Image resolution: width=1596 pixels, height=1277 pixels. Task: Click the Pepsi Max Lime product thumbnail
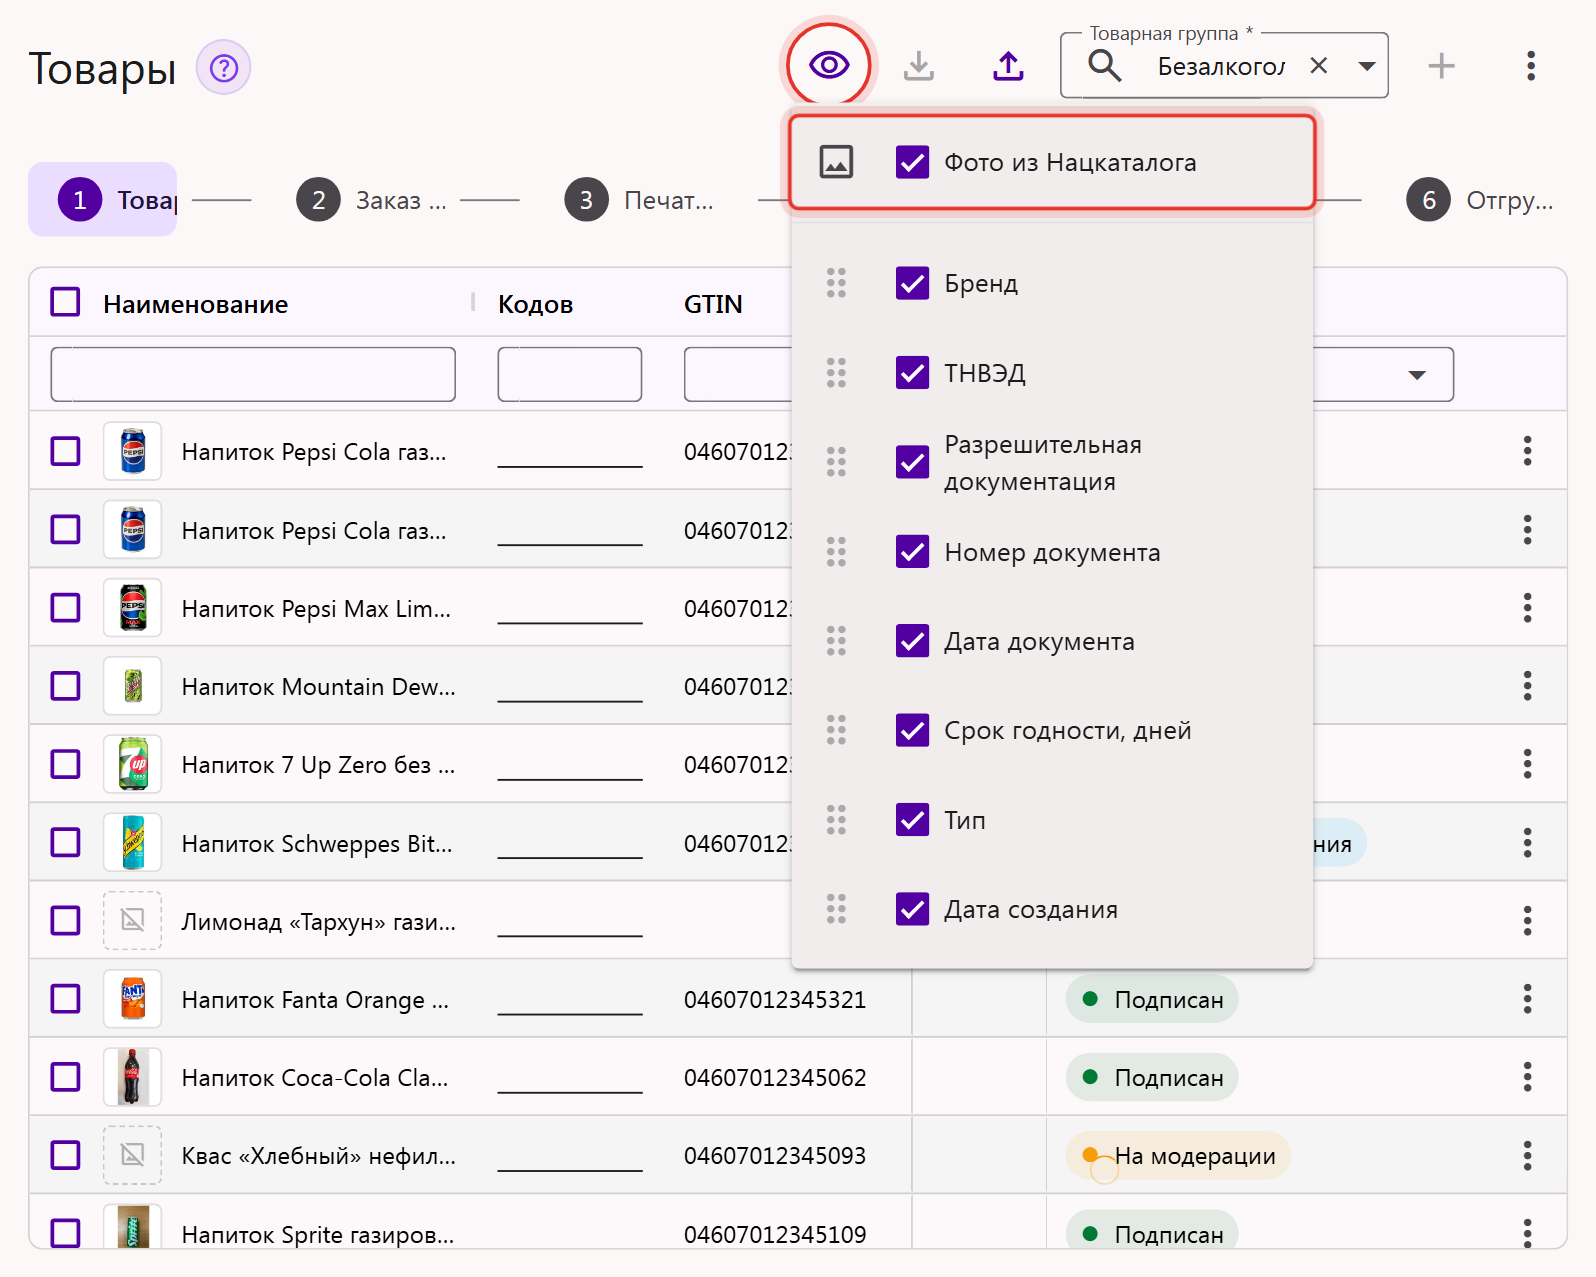click(x=133, y=608)
